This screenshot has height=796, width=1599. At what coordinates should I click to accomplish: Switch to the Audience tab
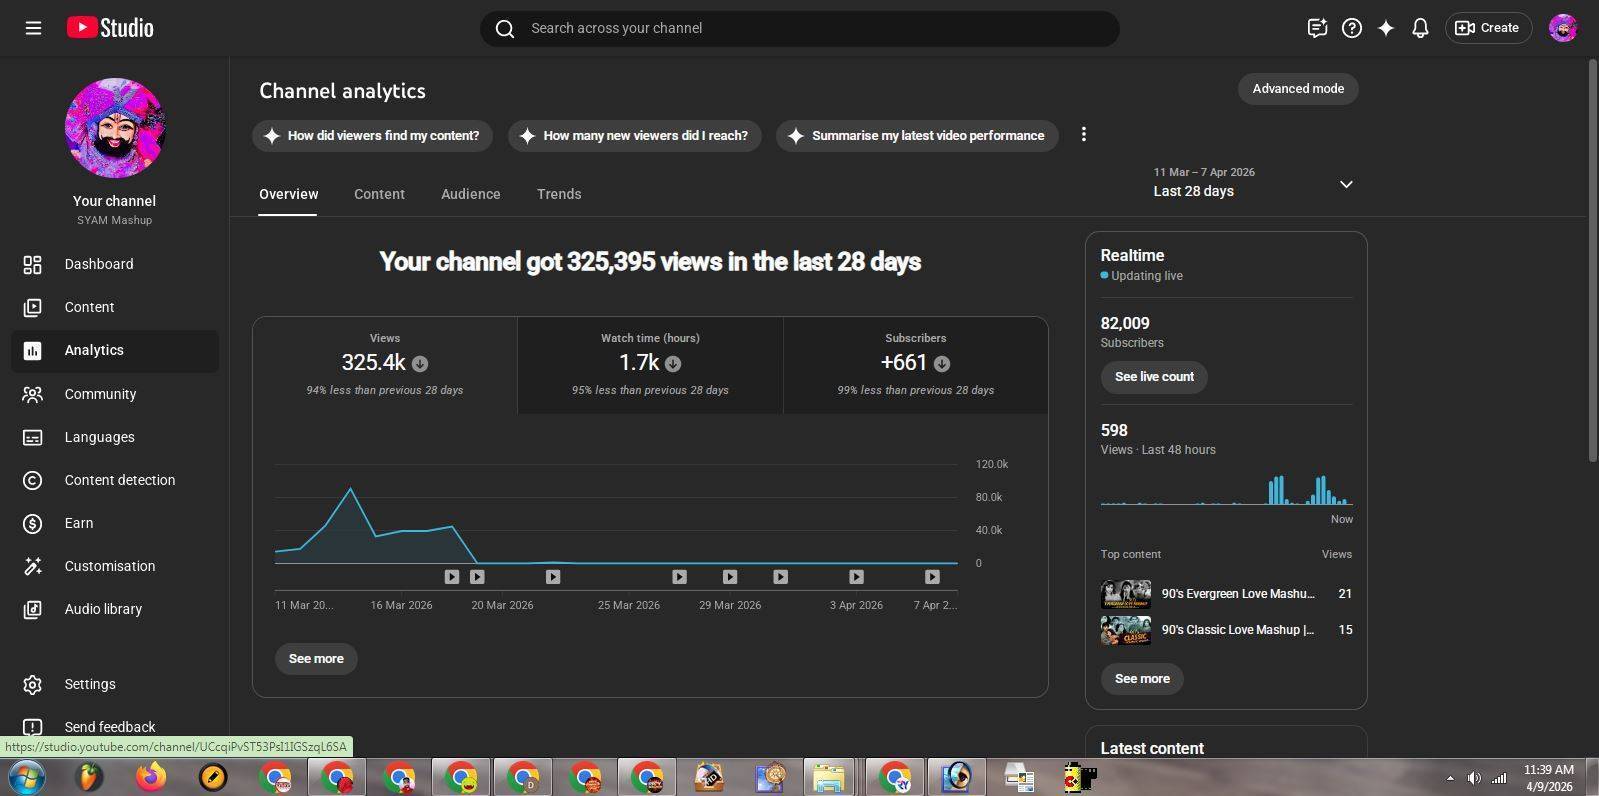[470, 194]
